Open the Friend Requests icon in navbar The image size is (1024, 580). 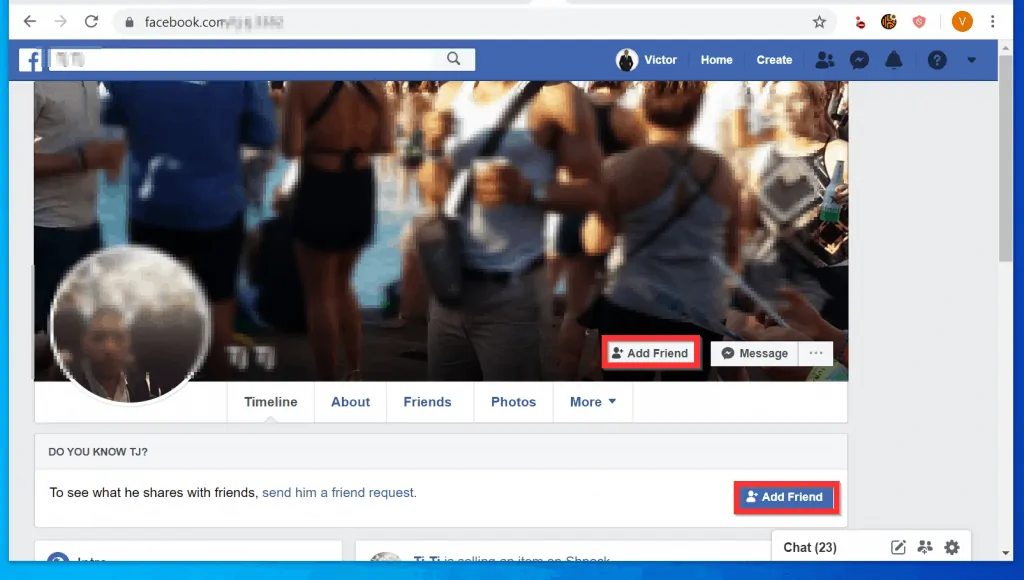pyautogui.click(x=825, y=60)
